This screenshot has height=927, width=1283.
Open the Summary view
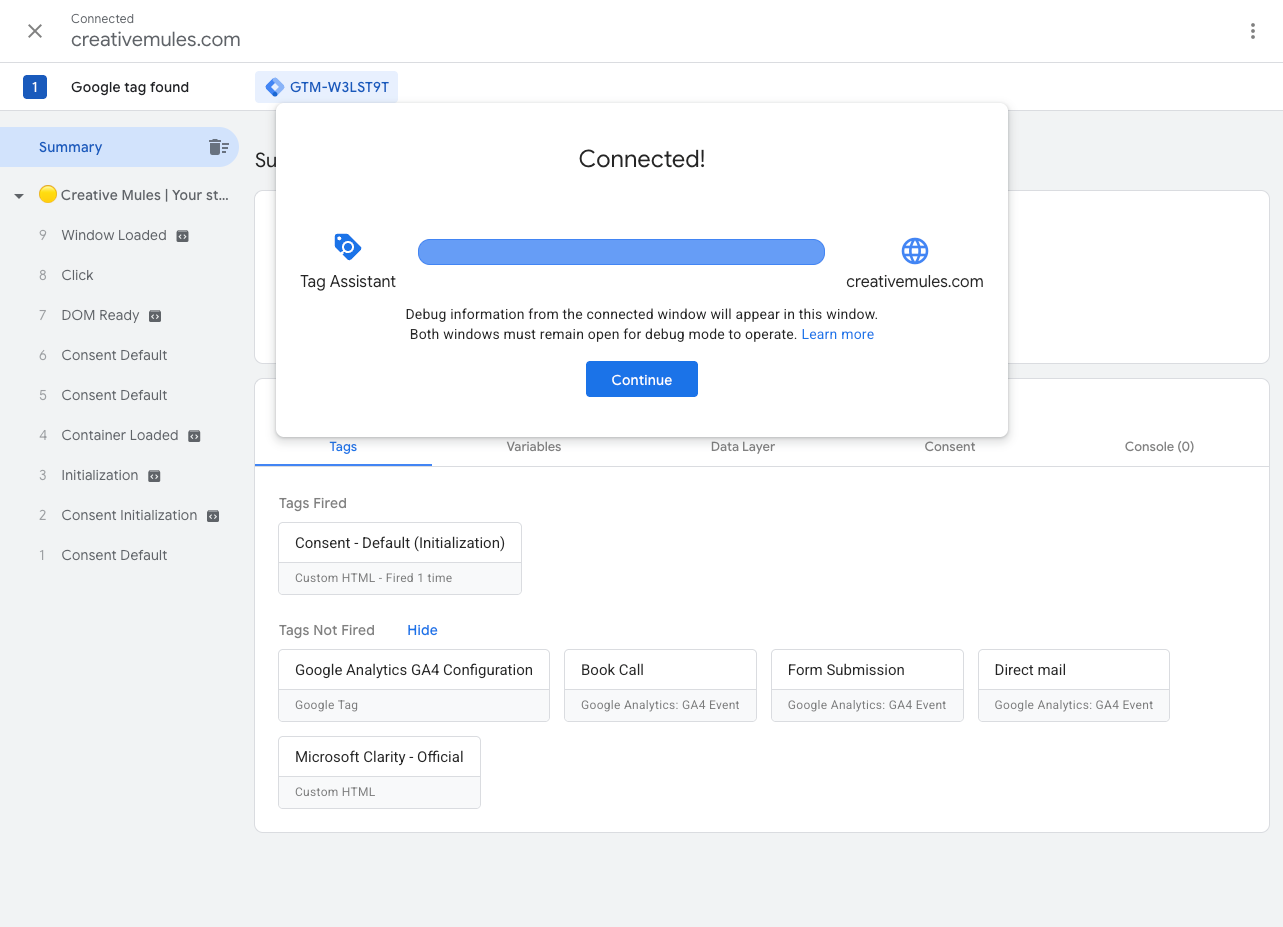119,147
